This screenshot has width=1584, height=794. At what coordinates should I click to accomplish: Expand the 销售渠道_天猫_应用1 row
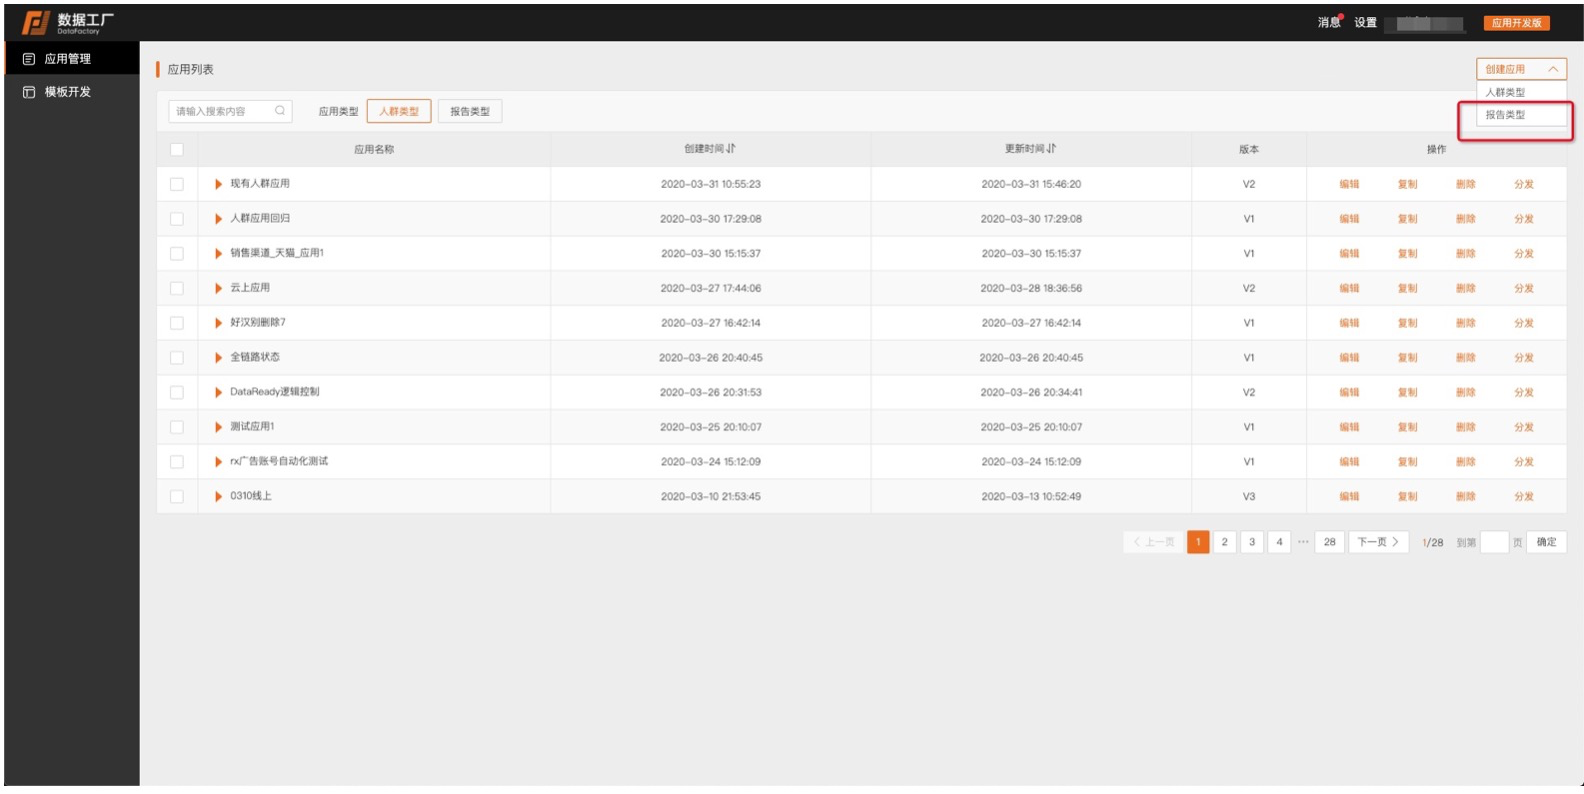click(218, 253)
